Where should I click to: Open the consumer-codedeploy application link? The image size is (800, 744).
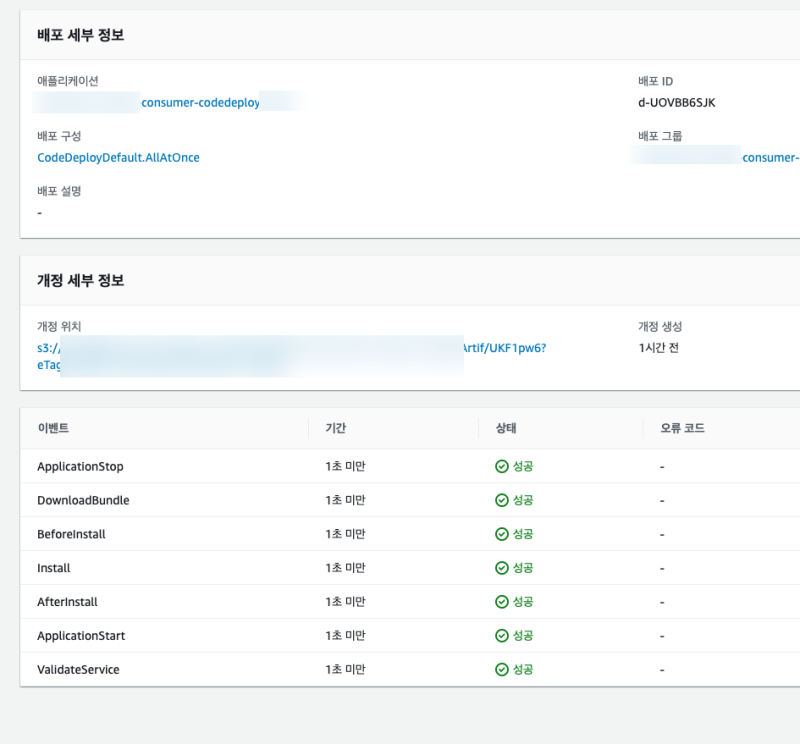[x=200, y=102]
